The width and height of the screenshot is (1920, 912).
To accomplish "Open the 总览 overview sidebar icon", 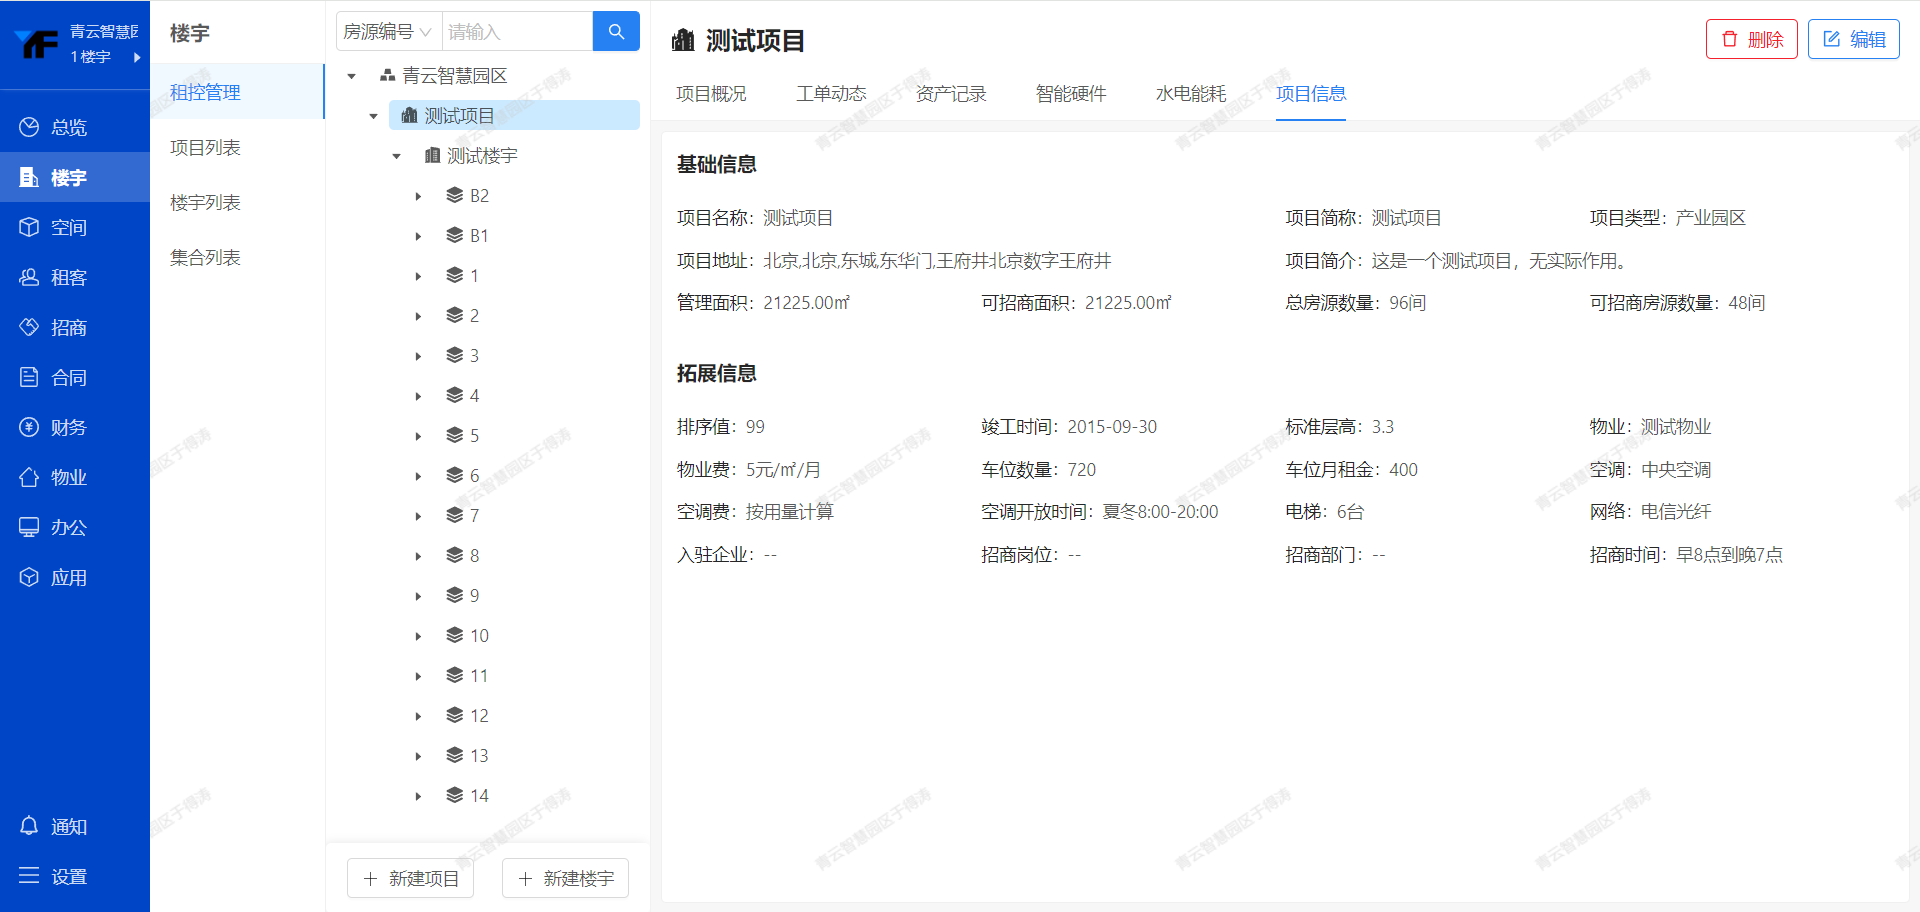I will [x=30, y=127].
